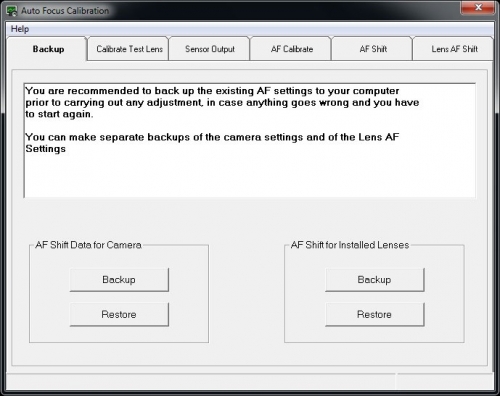Screen dimensions: 500x396
Task: Click the Auto Focus Calibration title bar text
Action: [x=65, y=11]
